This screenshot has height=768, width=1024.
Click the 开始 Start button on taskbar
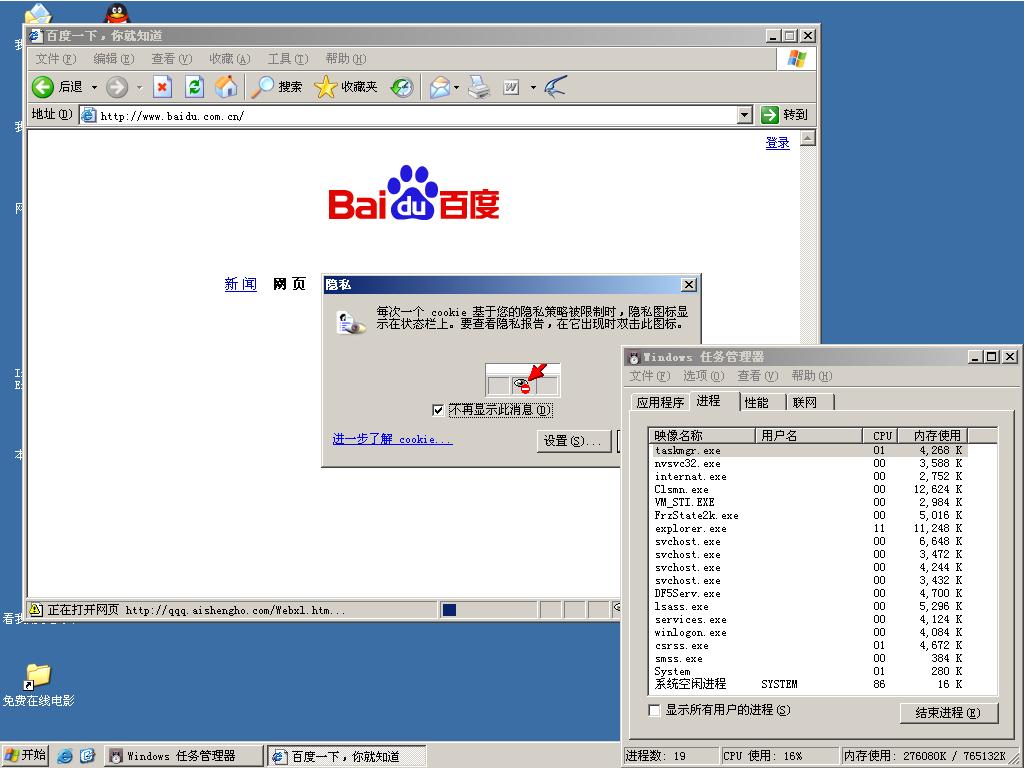point(25,756)
